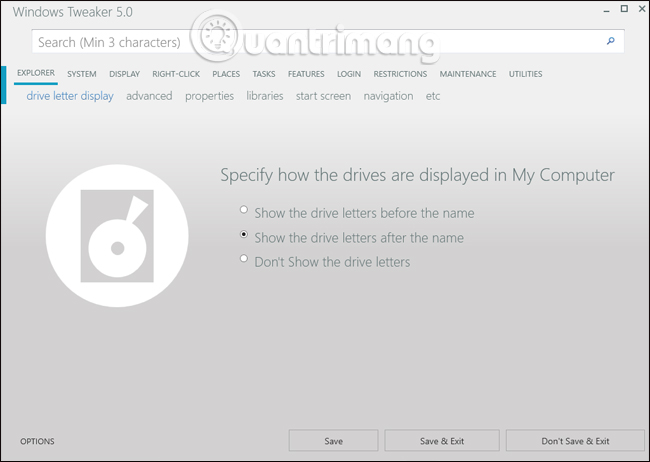Focus the Search (Min 3 characters) field
Screen dimensions: 650x462
point(328,41)
